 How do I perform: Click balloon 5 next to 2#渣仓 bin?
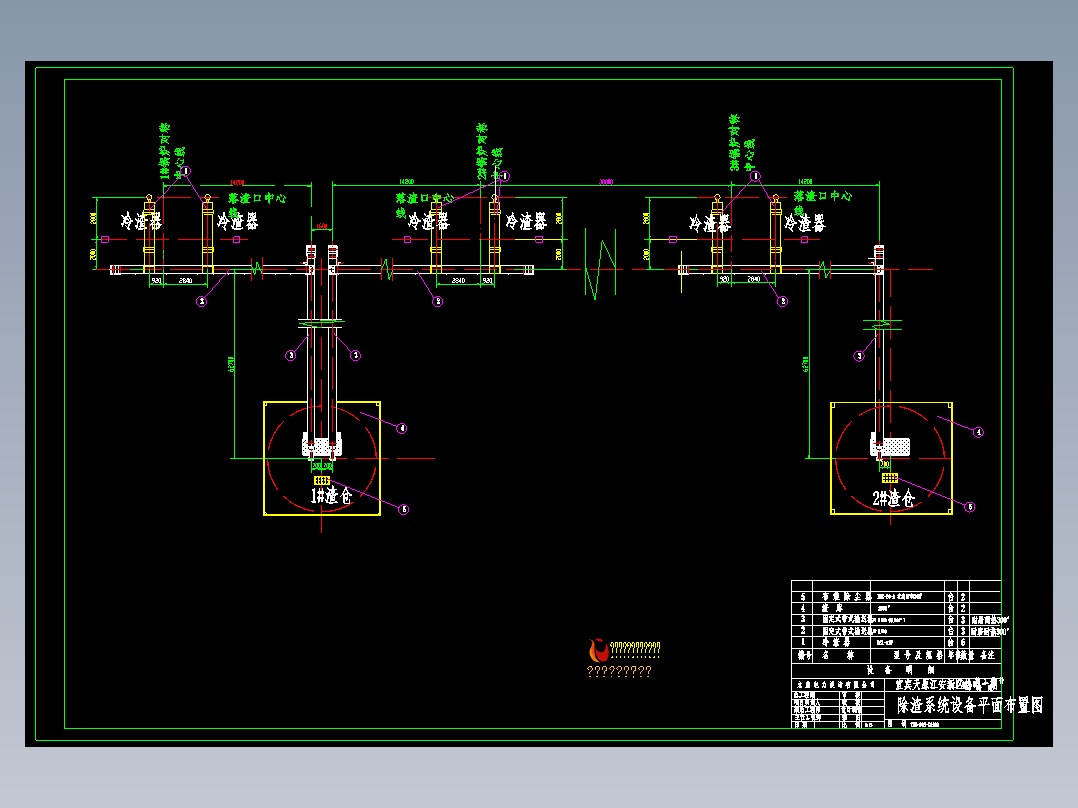tap(970, 507)
